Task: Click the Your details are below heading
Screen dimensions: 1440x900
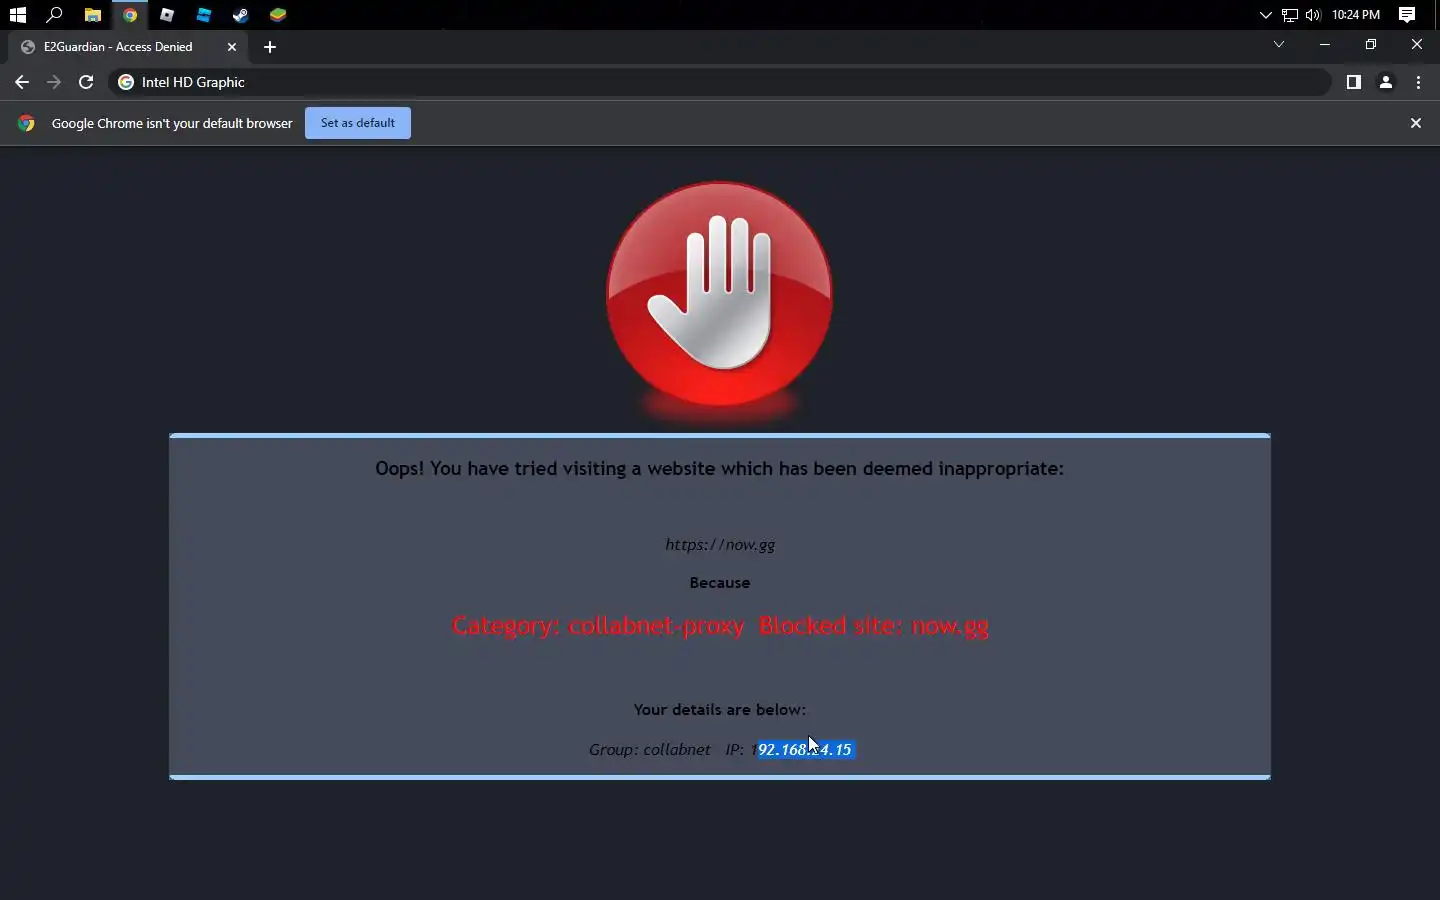Action: click(720, 709)
